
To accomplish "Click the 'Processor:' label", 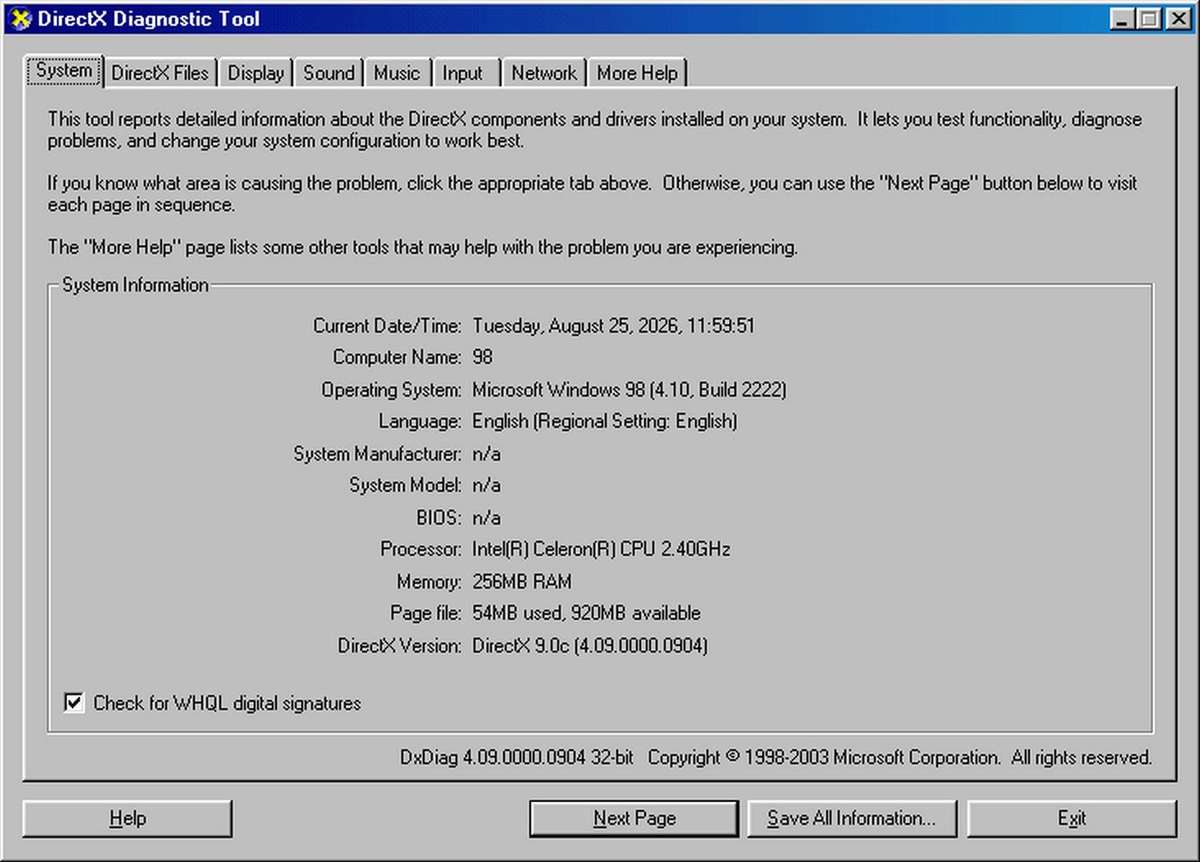I will 420,549.
